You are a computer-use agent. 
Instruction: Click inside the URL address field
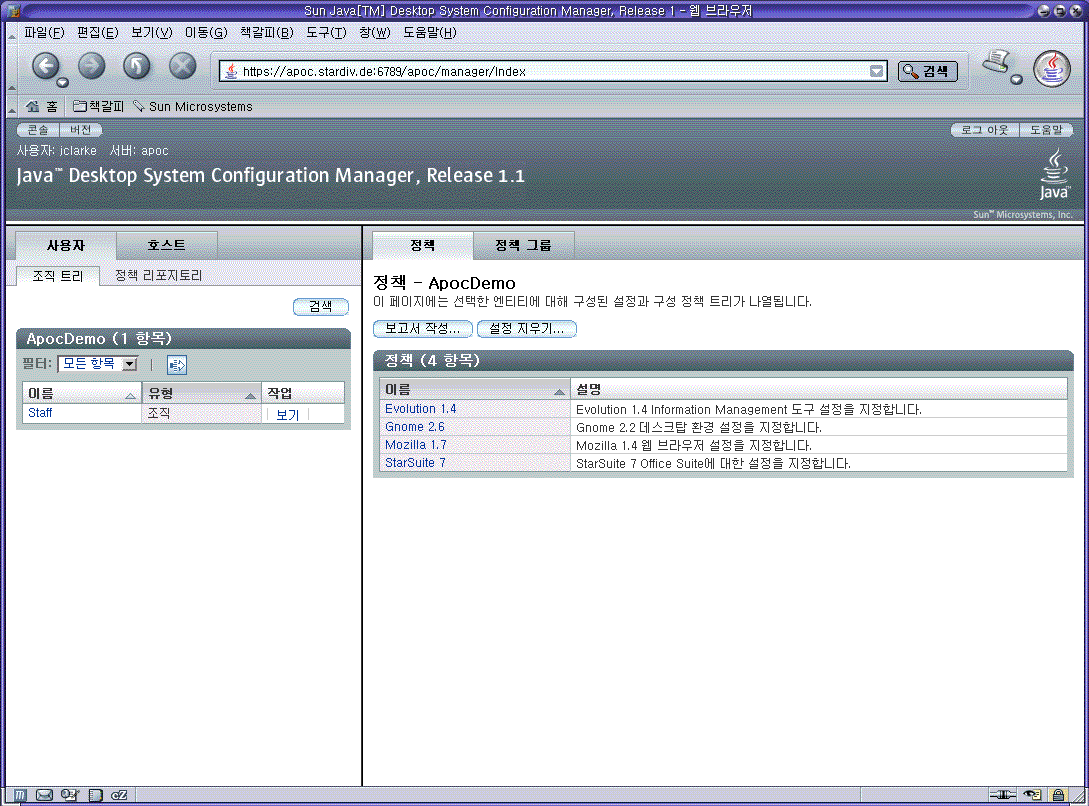553,71
